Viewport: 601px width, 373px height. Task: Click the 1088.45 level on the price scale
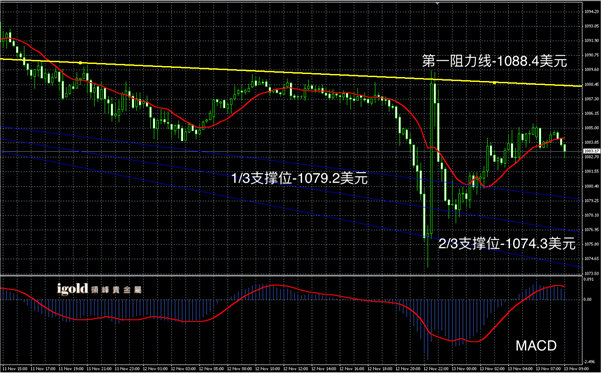pos(590,84)
